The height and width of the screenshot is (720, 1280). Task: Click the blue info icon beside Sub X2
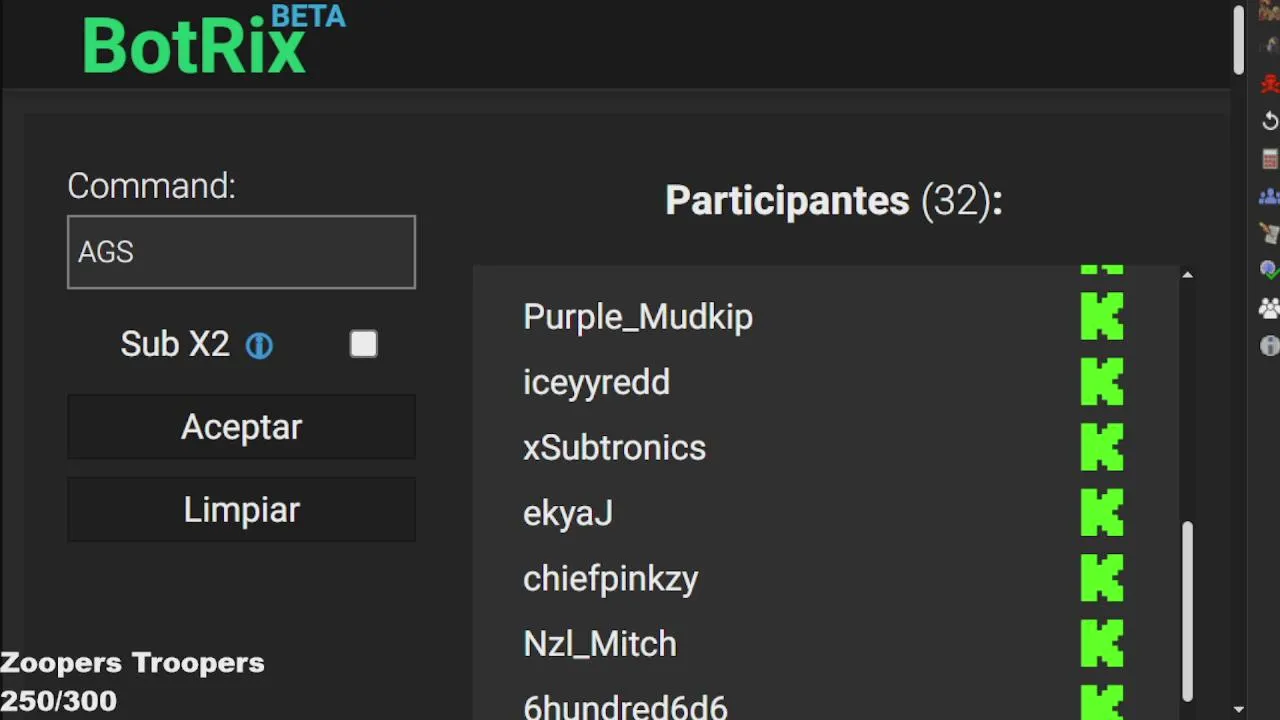point(259,346)
